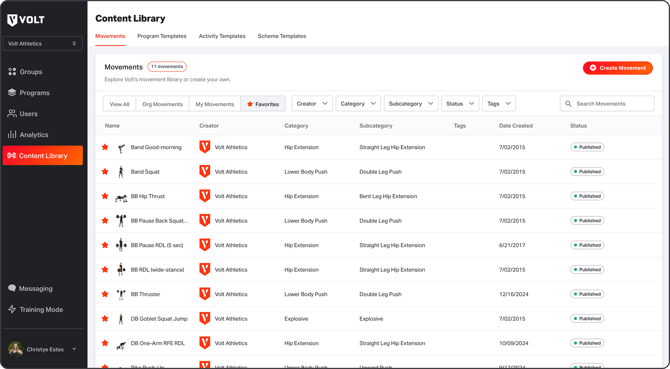Image resolution: width=670 pixels, height=369 pixels.
Task: Sort by Date Created column header
Action: 516,126
